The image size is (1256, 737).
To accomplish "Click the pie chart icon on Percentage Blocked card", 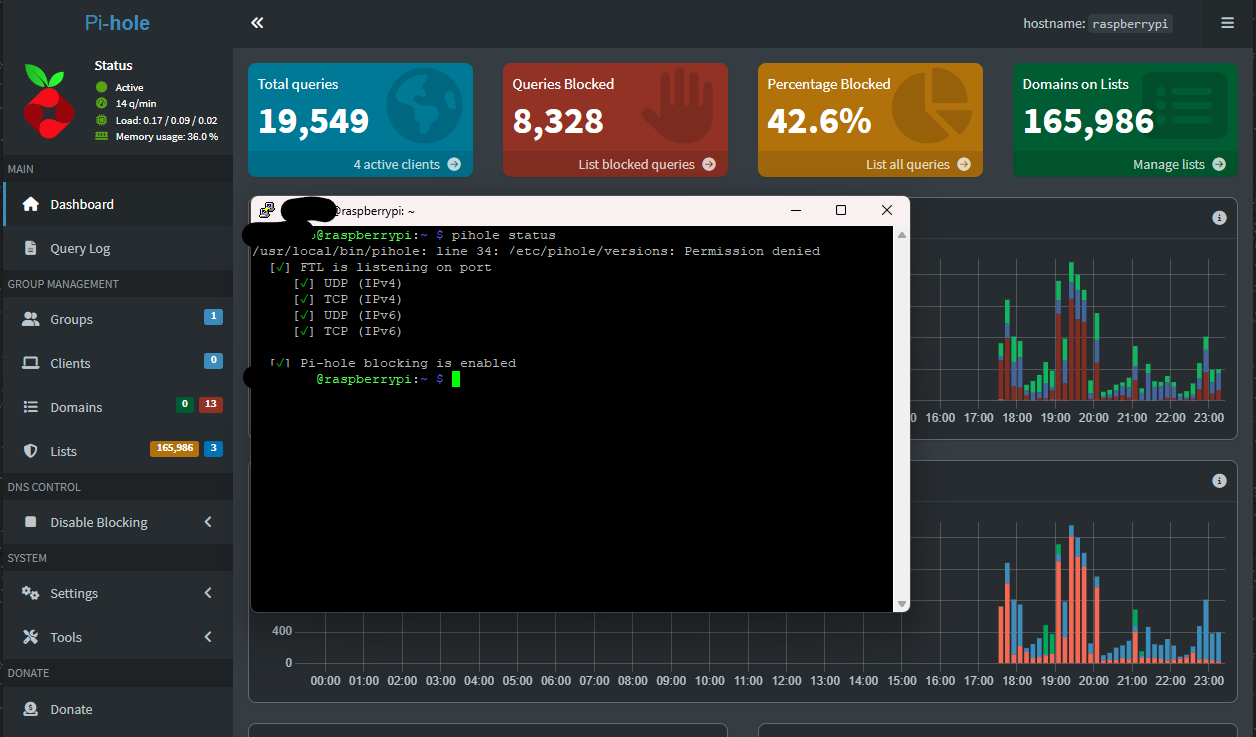I will 933,106.
